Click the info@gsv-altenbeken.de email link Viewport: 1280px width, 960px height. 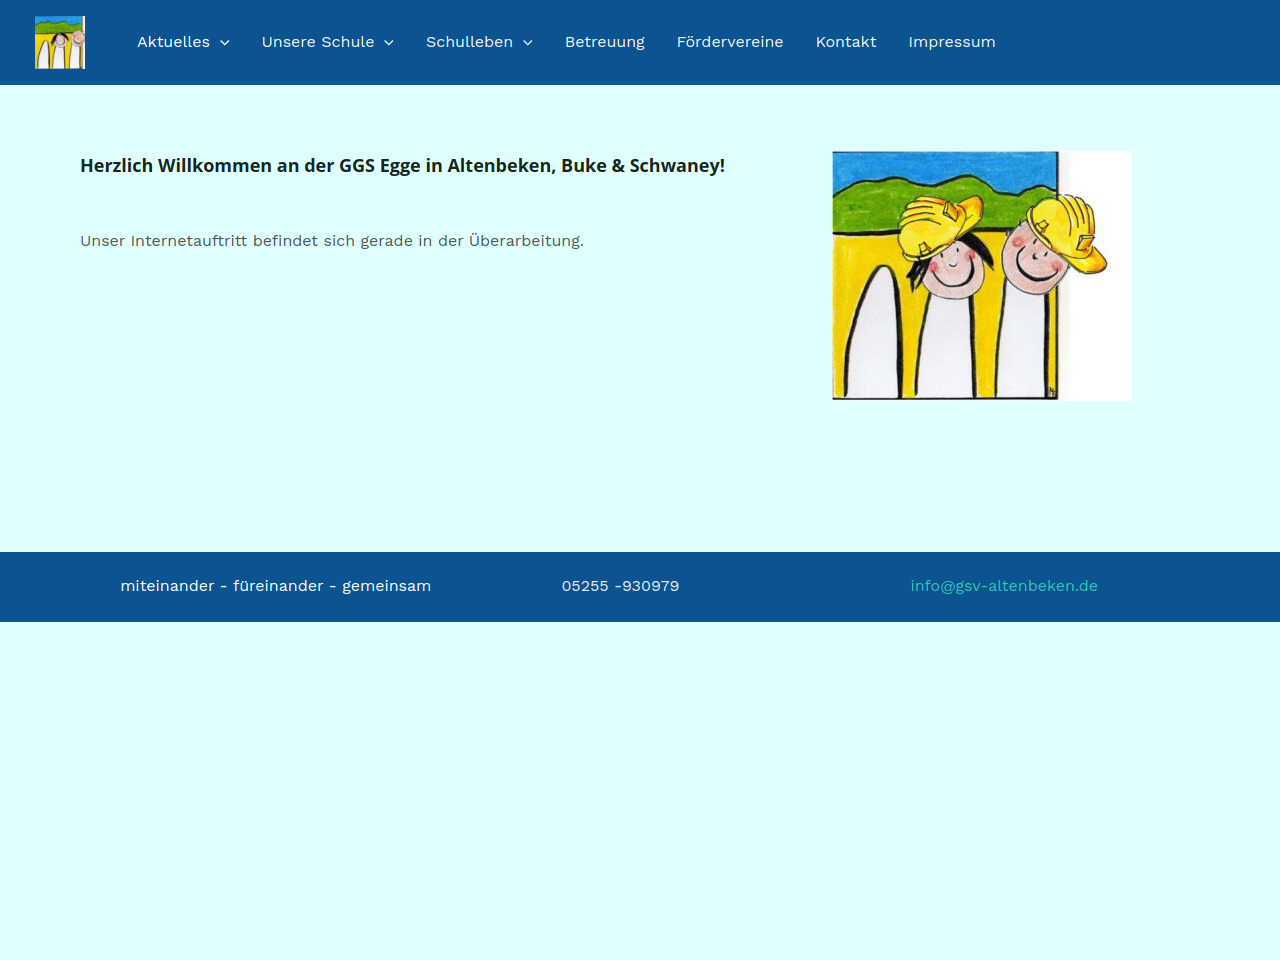1003,586
